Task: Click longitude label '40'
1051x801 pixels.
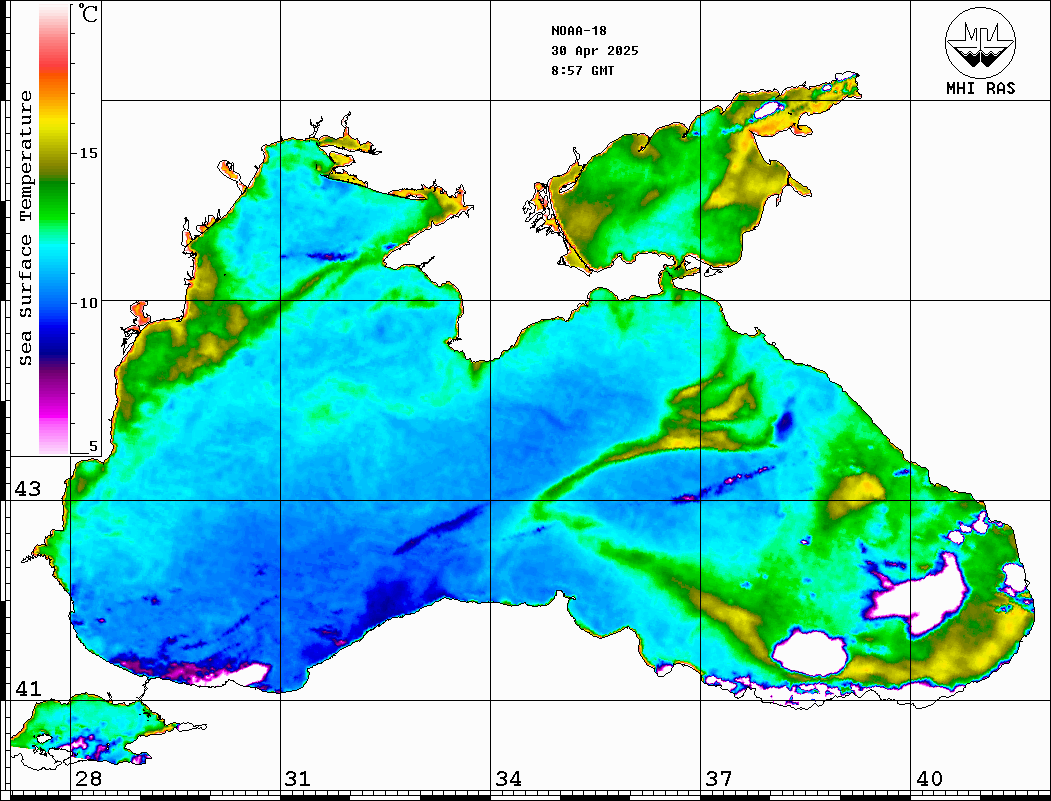Action: (929, 779)
